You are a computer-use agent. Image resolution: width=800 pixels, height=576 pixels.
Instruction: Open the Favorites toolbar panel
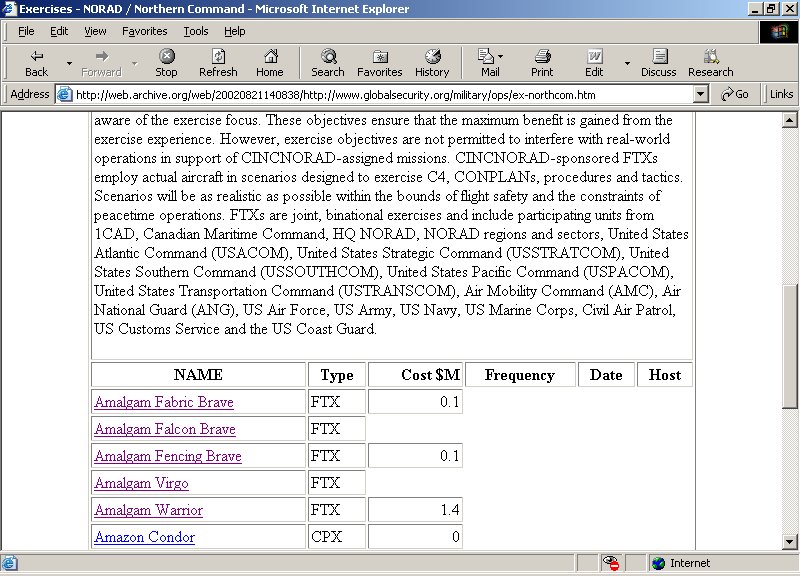tap(379, 63)
